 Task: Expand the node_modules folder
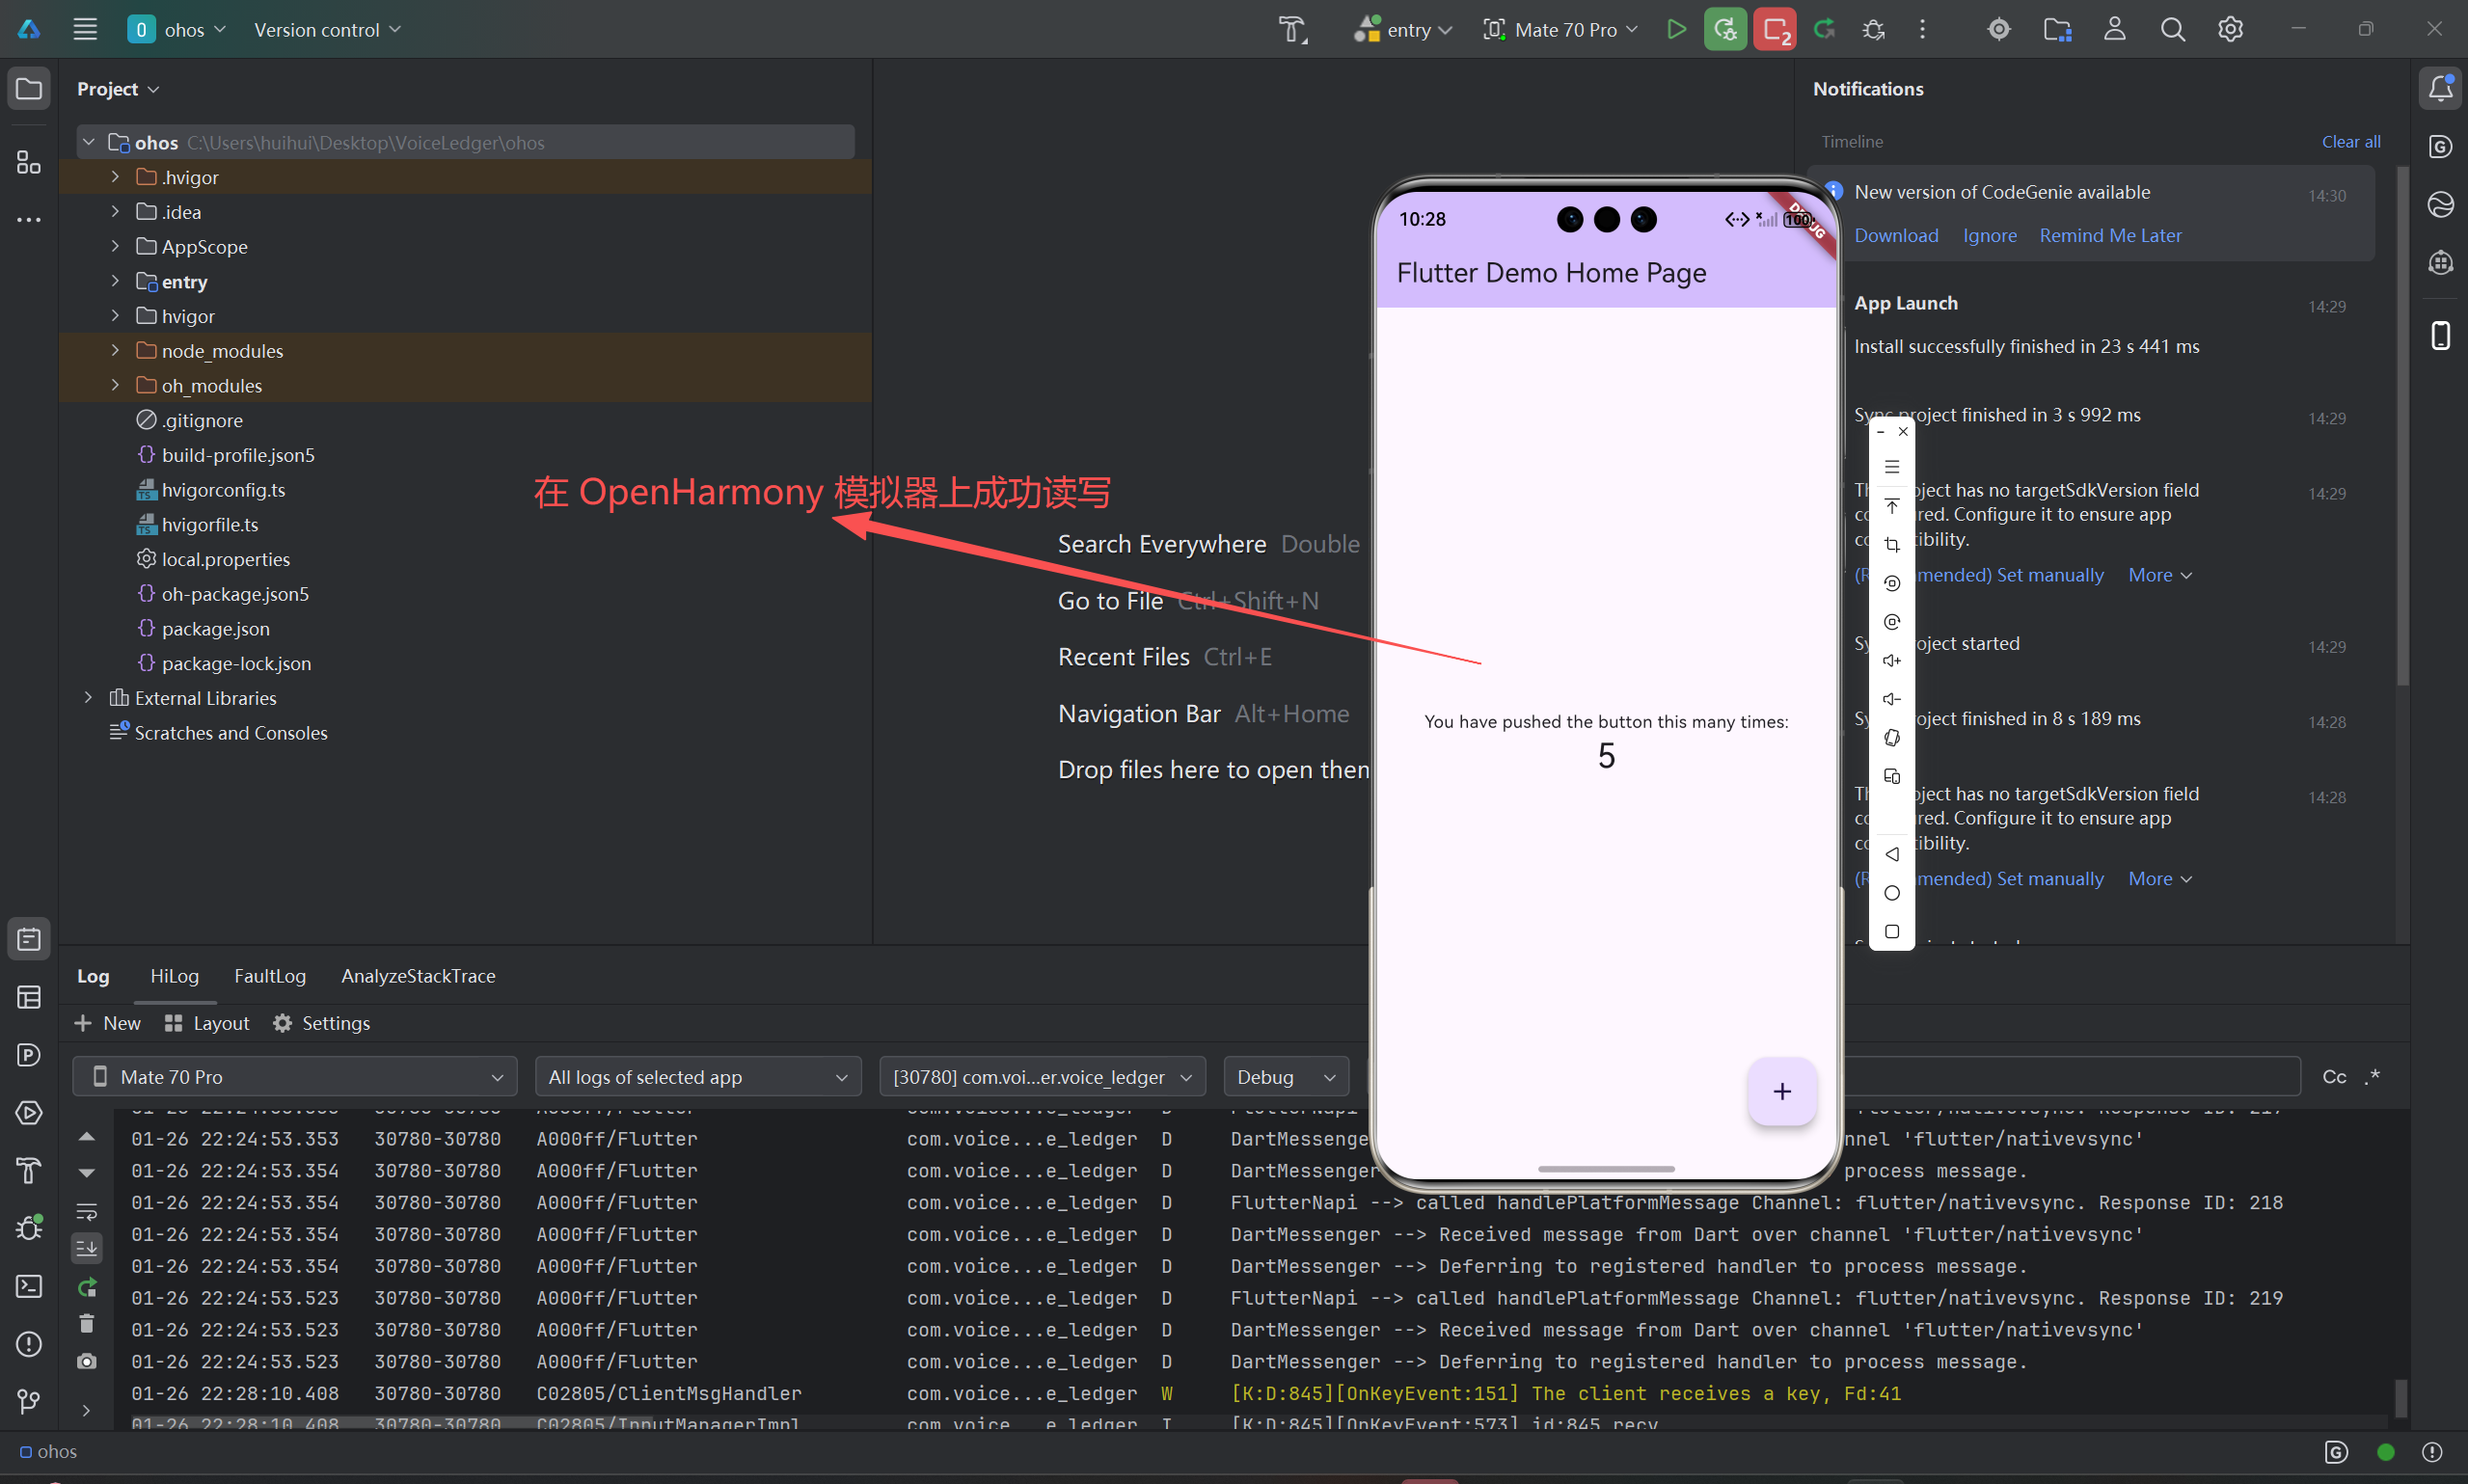click(115, 350)
